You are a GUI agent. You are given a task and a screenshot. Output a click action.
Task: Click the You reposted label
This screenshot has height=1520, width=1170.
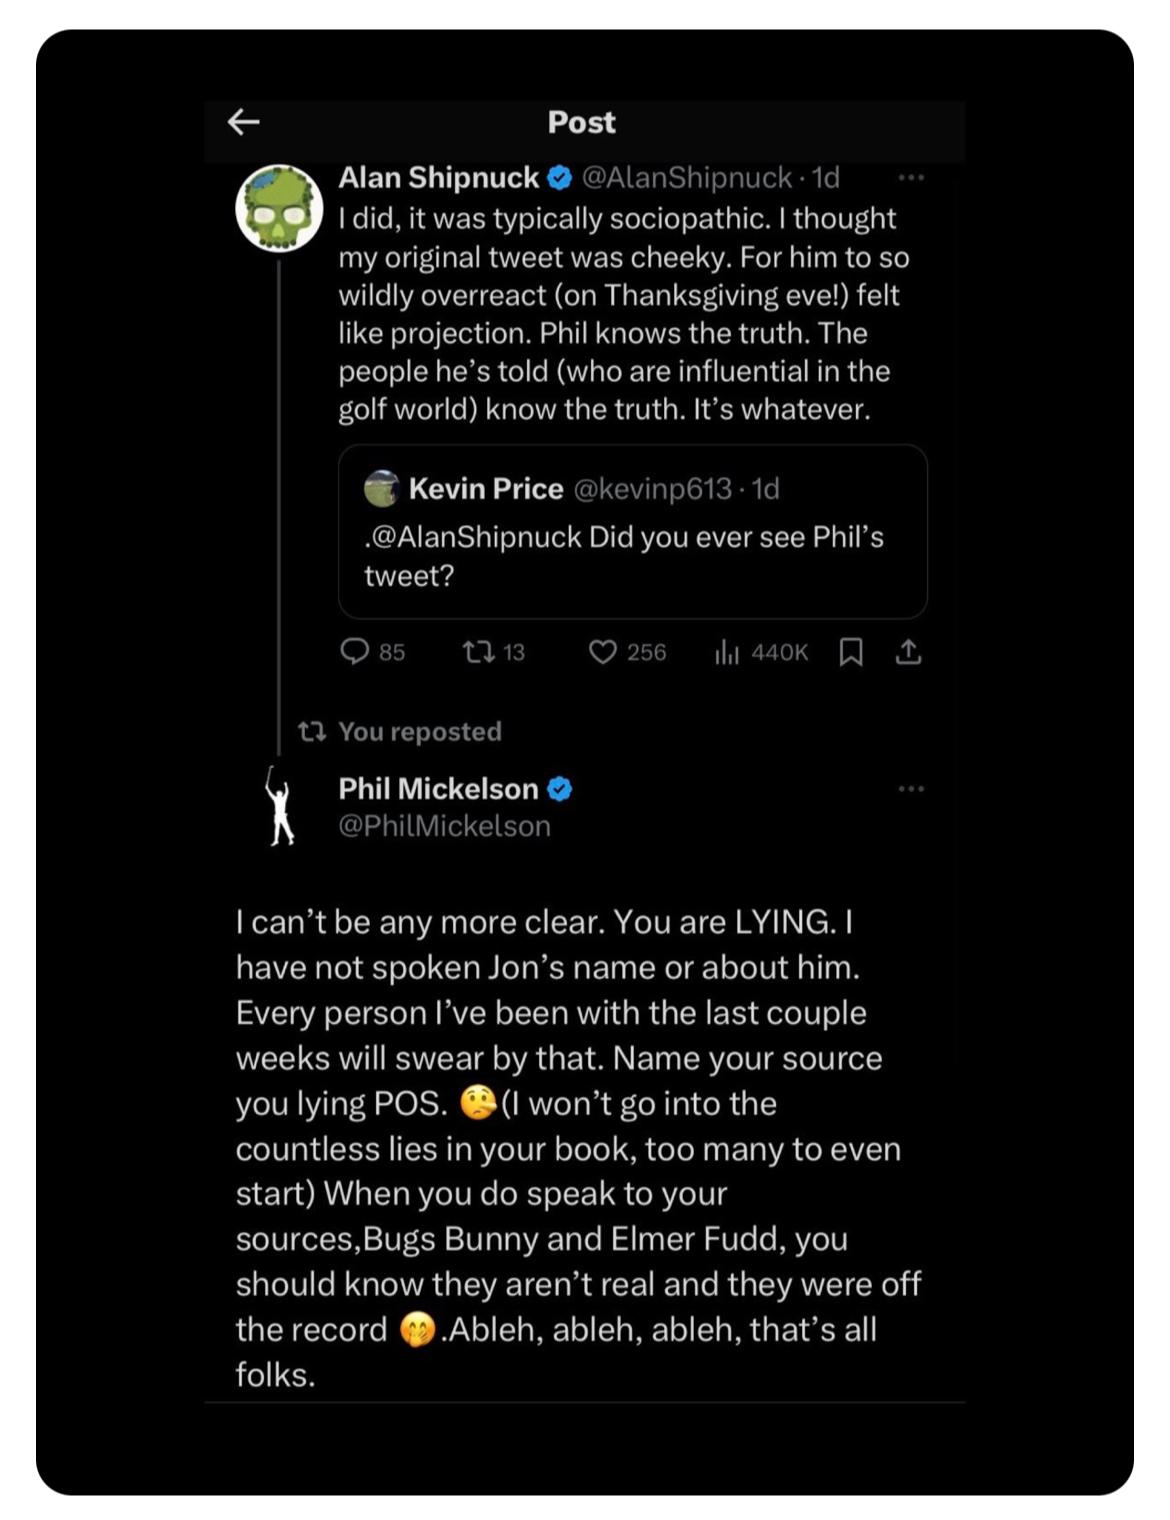(420, 731)
